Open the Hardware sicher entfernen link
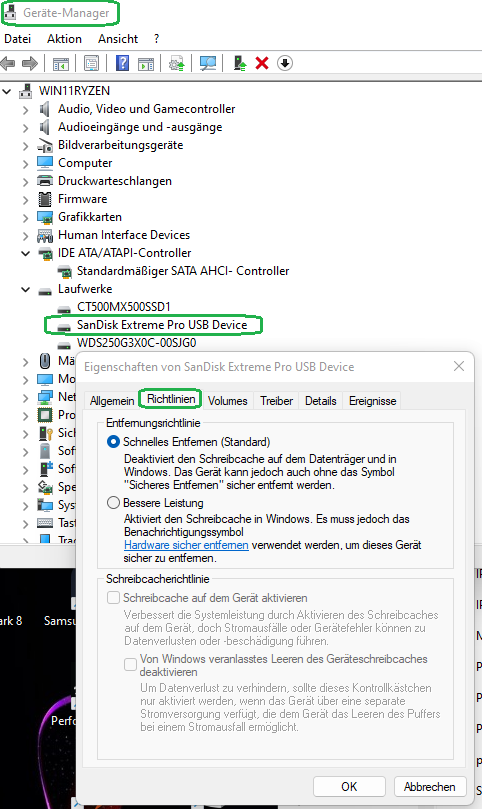This screenshot has width=482, height=809. click(x=186, y=545)
